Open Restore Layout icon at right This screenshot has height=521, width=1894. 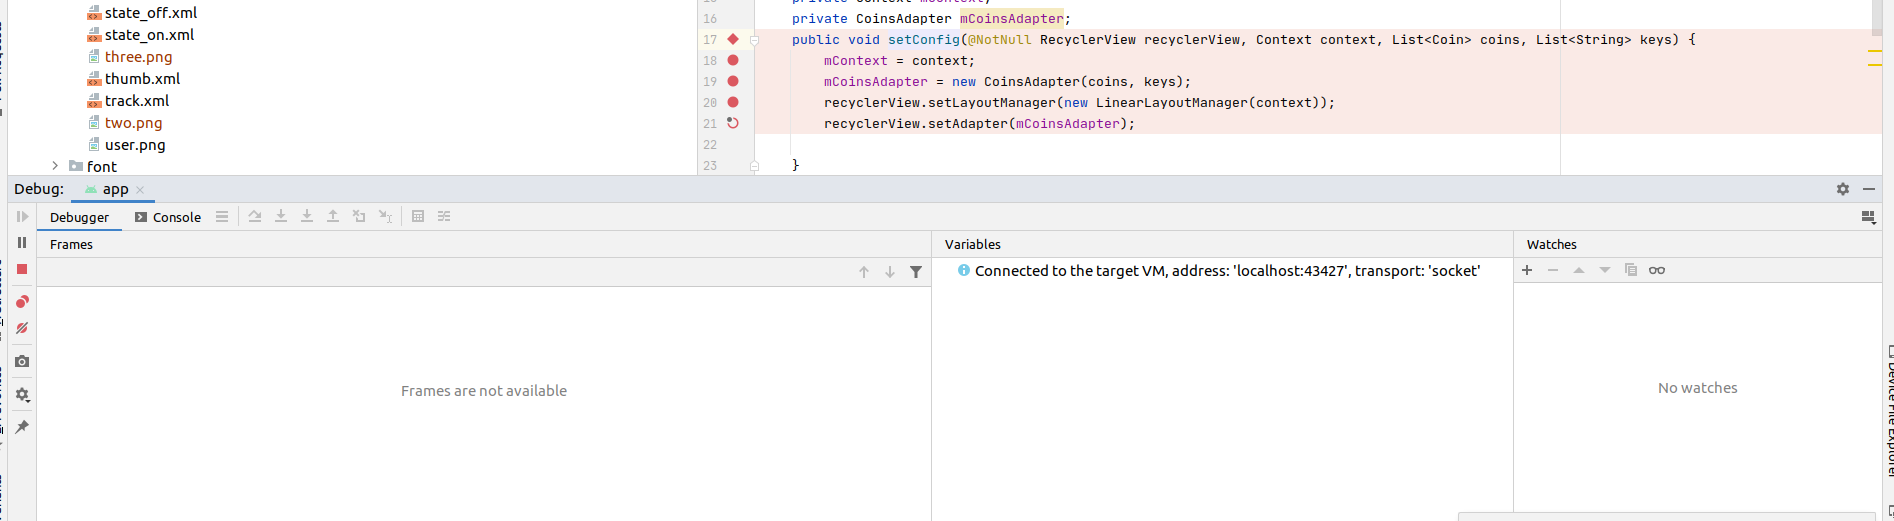[1868, 217]
